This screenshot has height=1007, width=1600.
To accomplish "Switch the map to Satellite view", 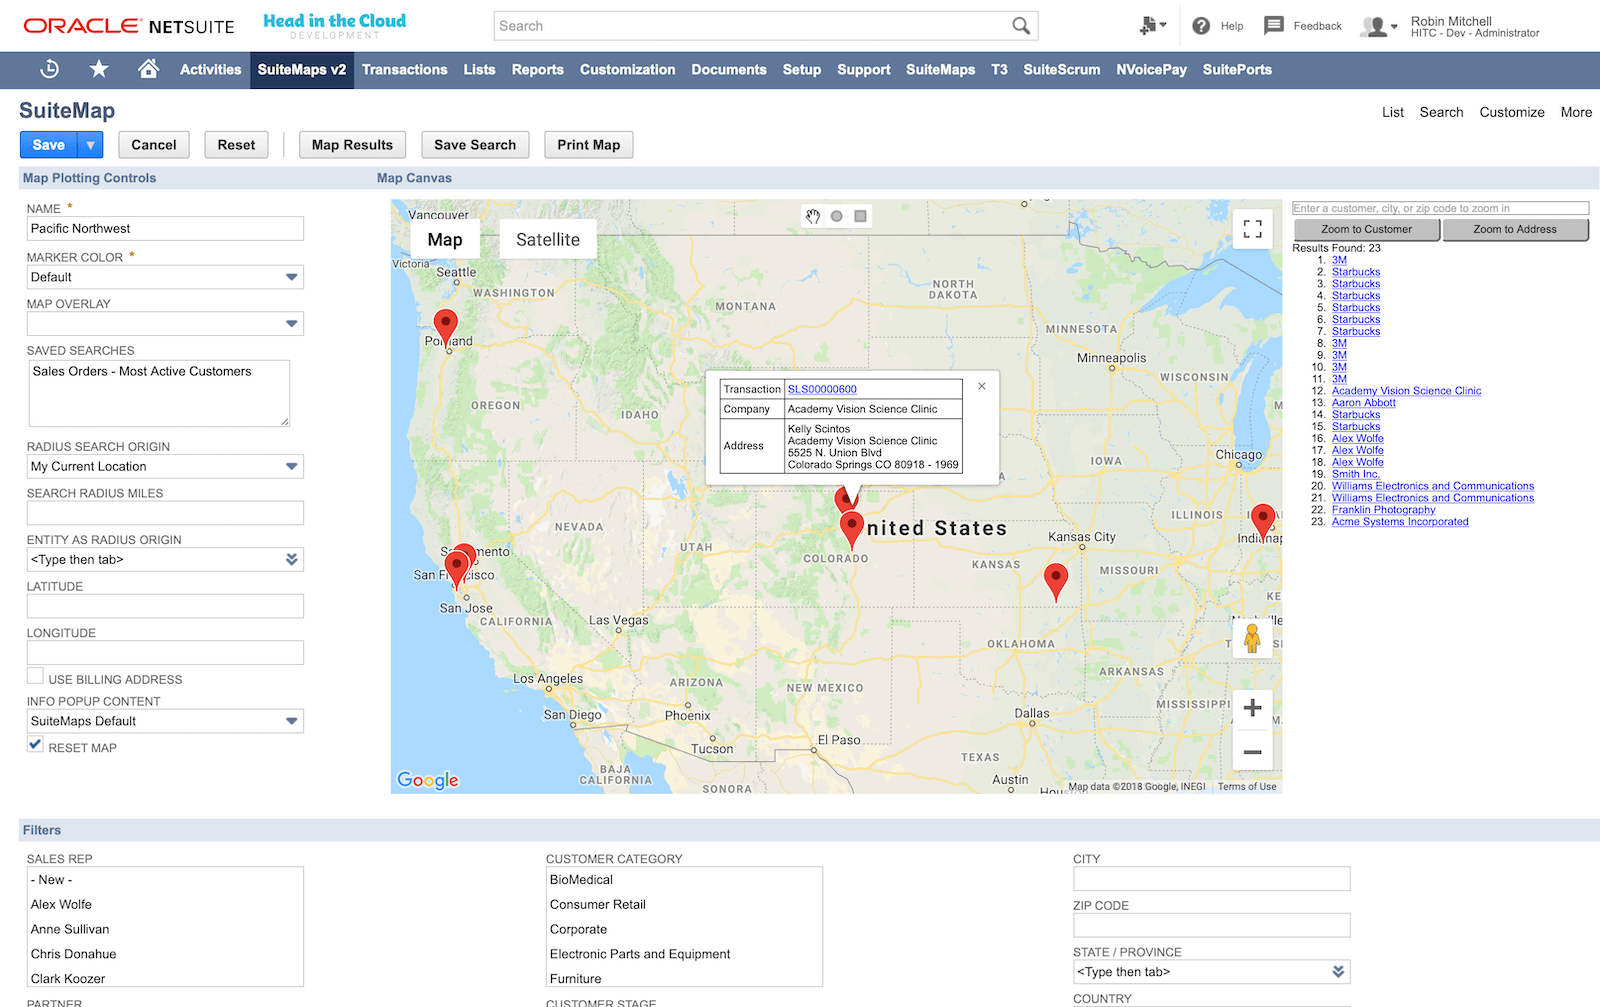I will [x=547, y=238].
